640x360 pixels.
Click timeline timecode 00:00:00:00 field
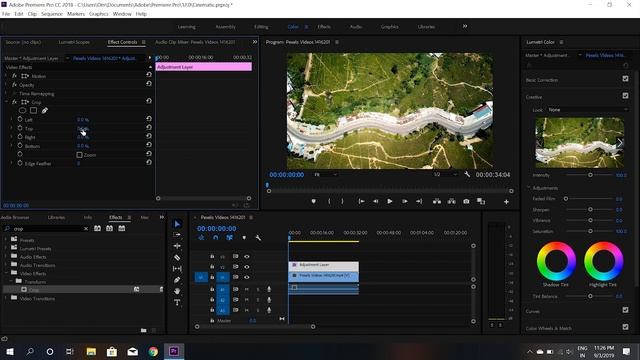pos(216,229)
